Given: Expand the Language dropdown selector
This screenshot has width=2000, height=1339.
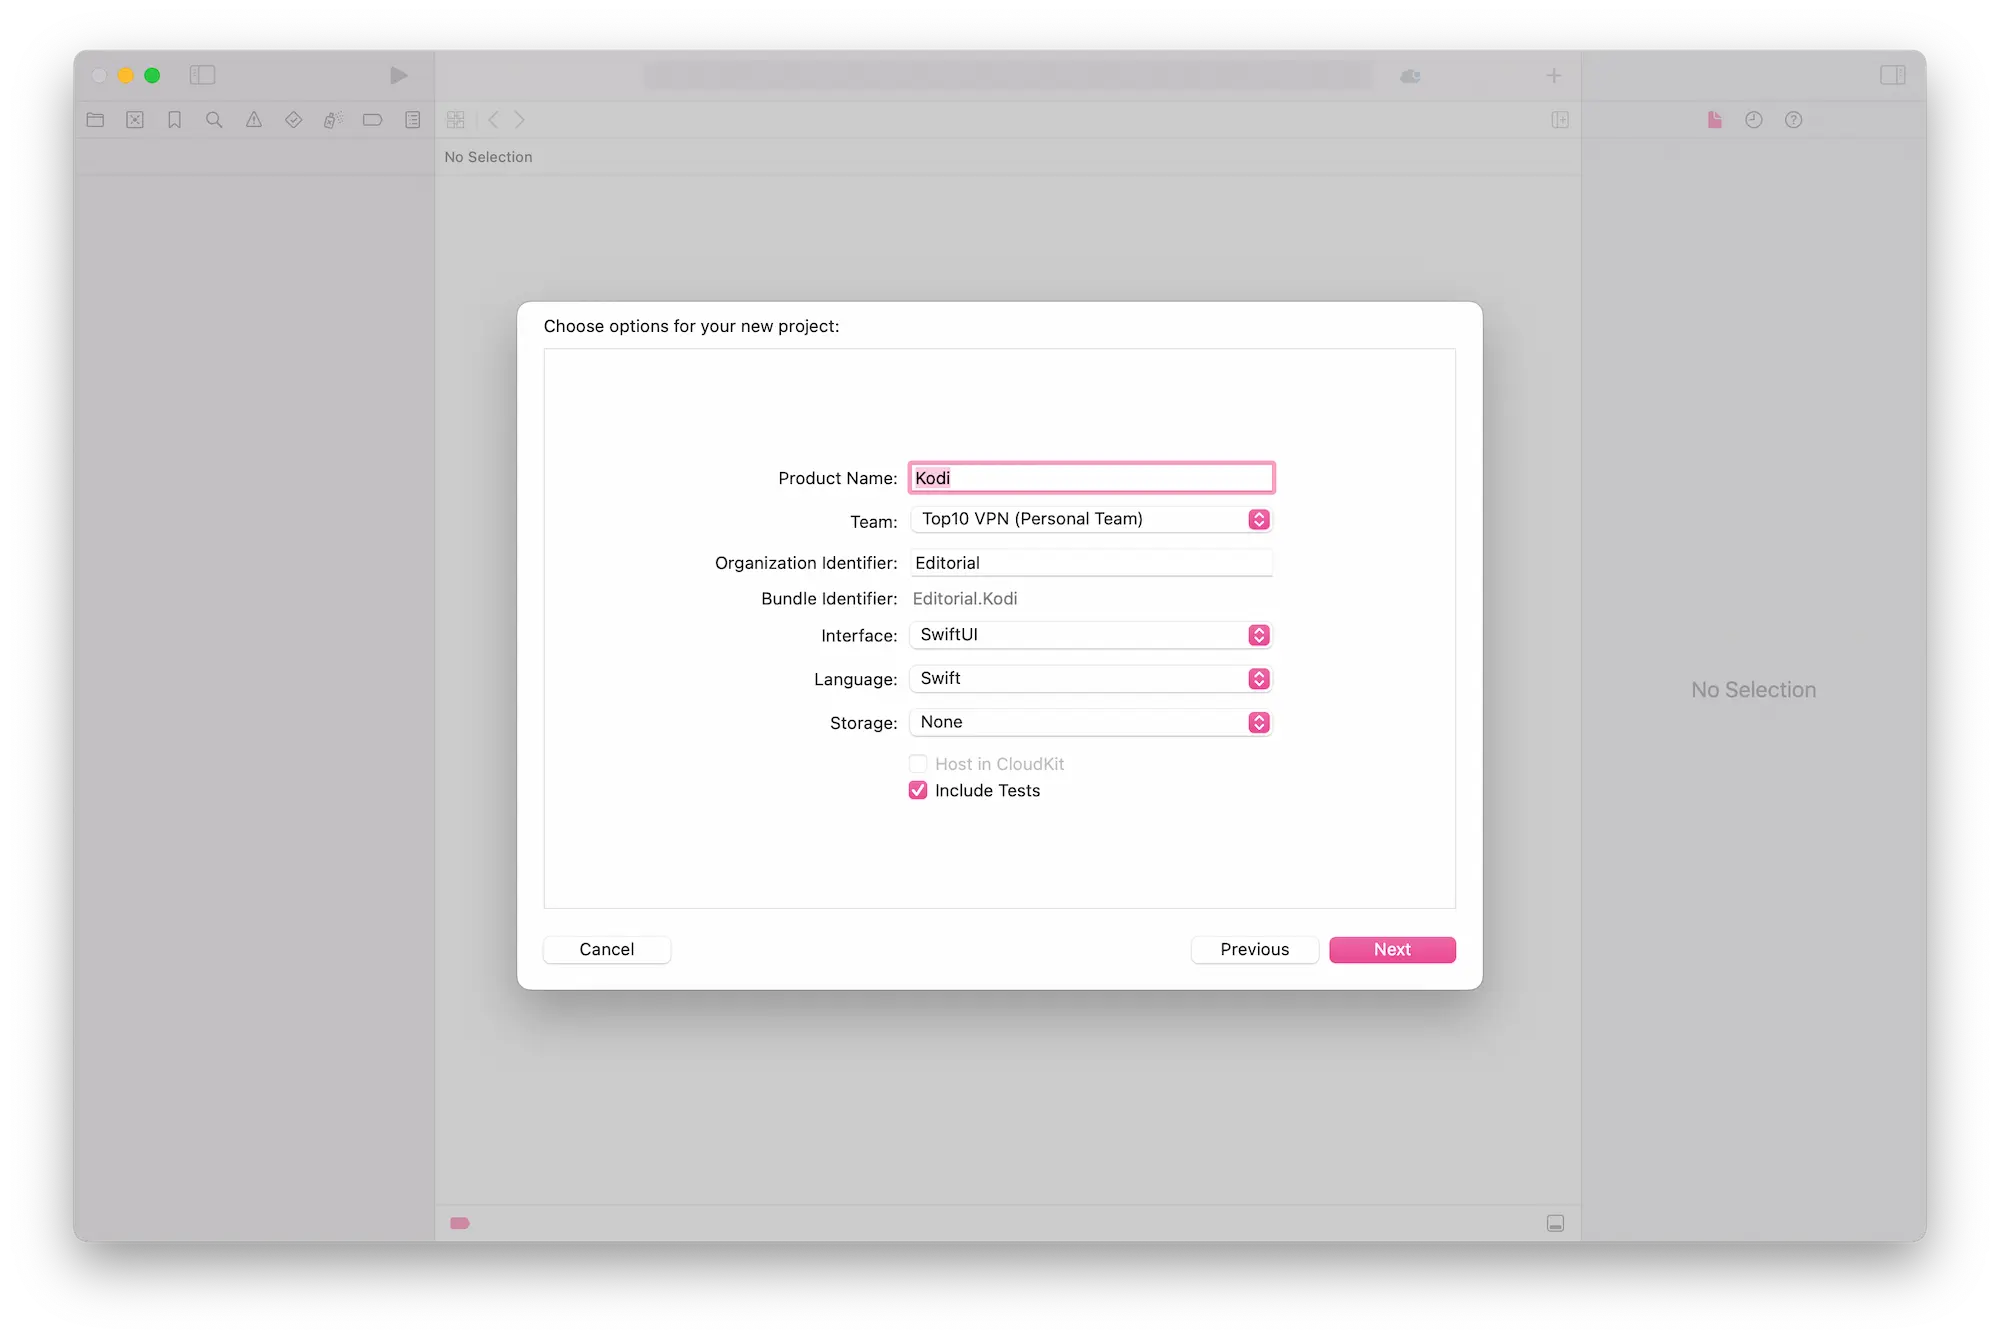Looking at the screenshot, I should click(1259, 678).
